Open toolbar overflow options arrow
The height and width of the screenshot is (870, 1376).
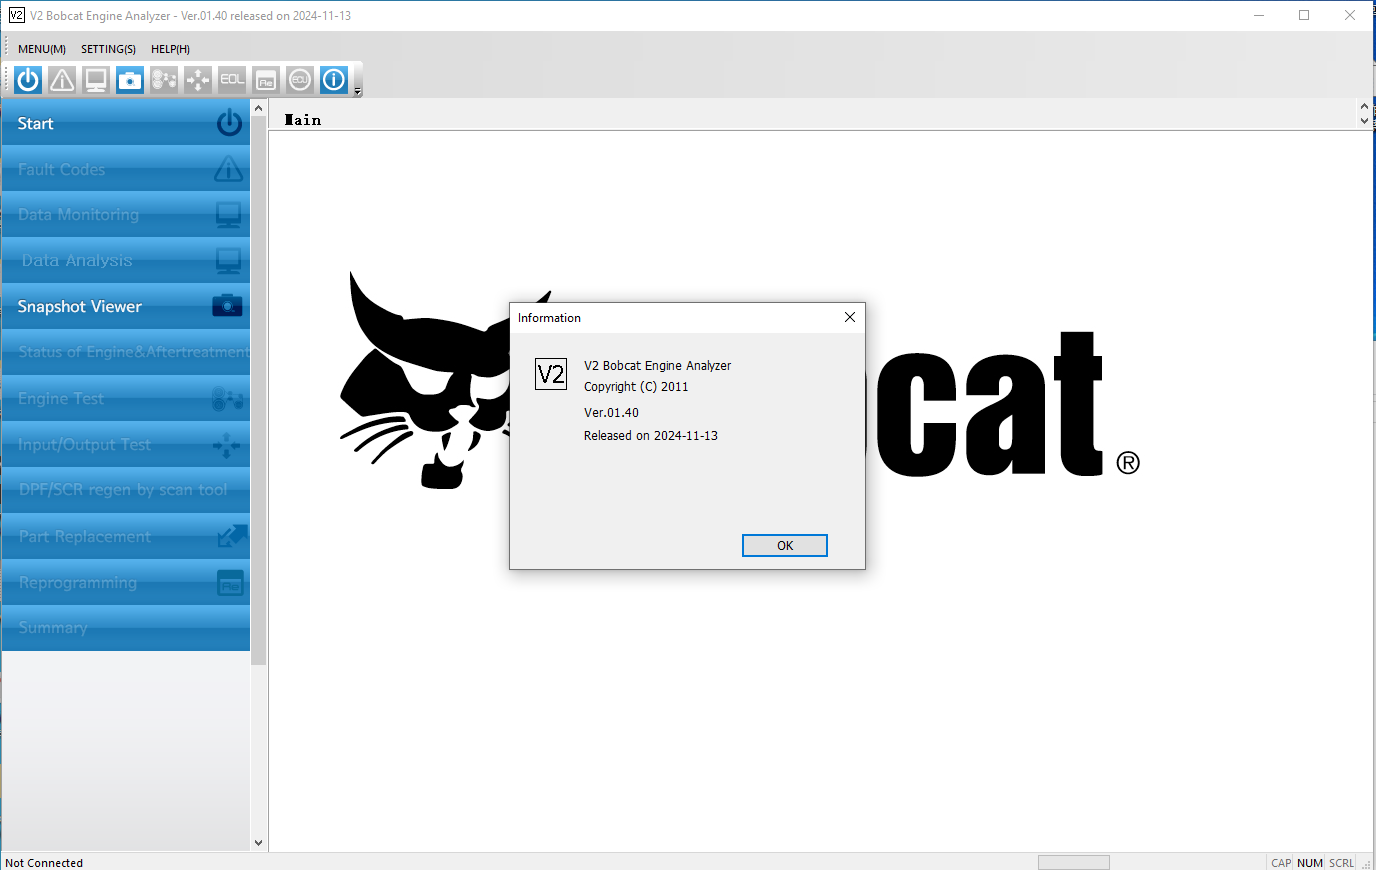tap(358, 91)
